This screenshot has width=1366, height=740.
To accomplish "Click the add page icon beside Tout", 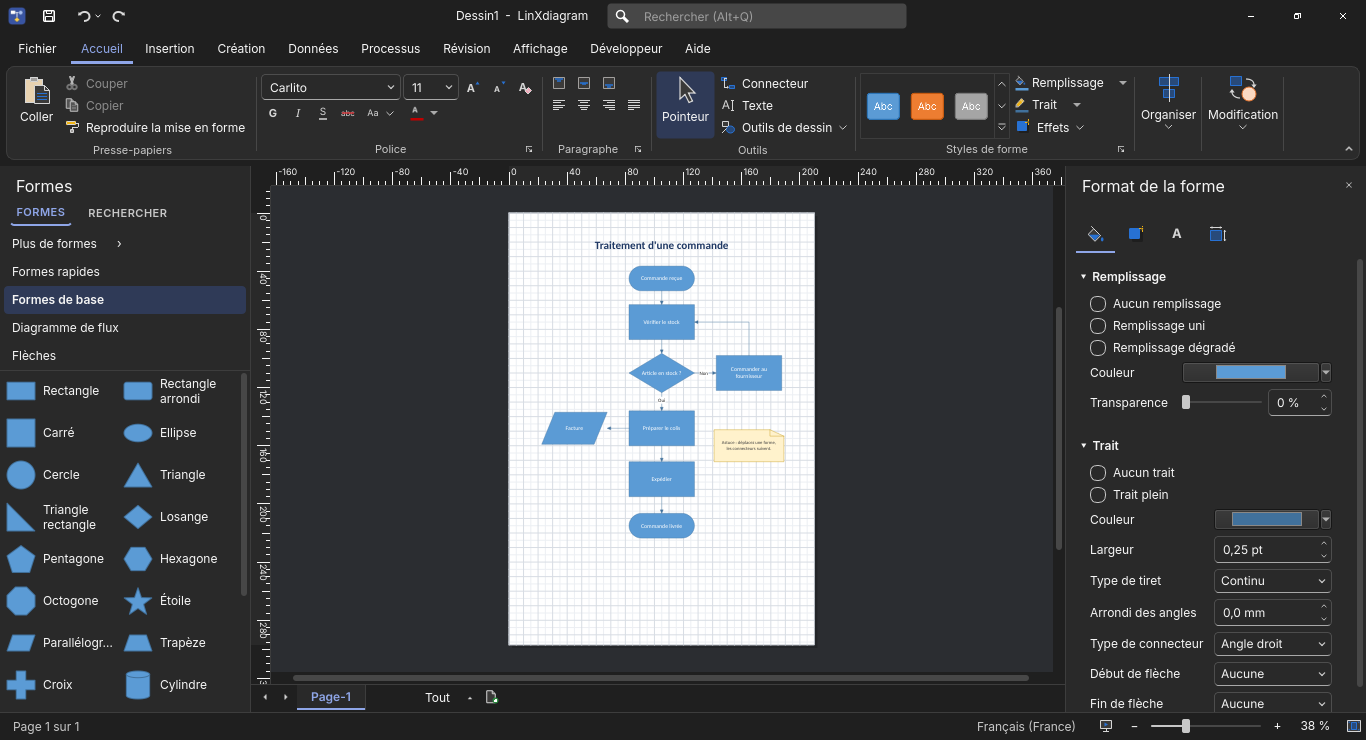I will 491,697.
